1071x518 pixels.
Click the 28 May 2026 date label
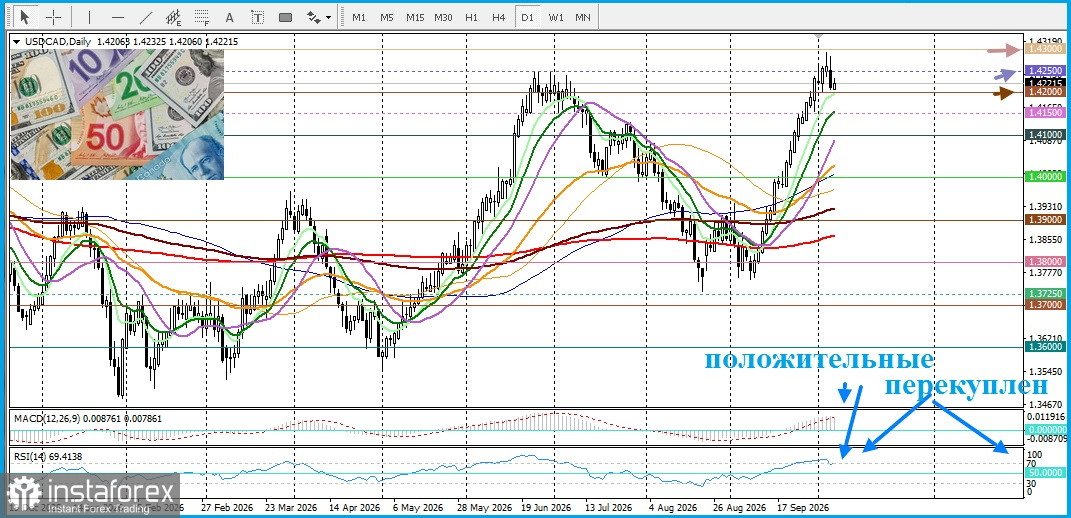pos(485,508)
